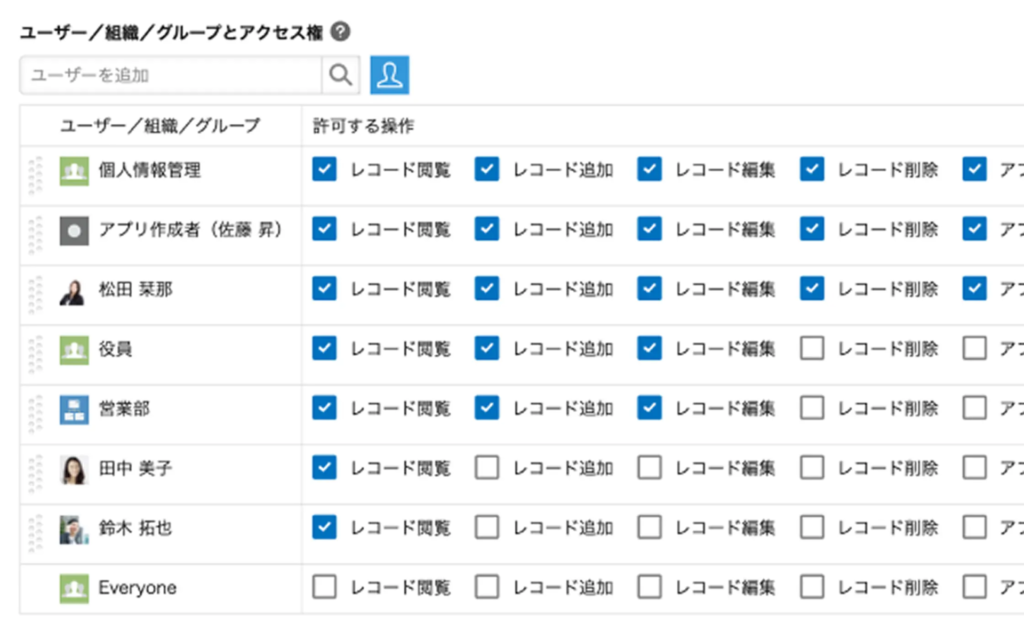Click the Everyone group icon
The width and height of the screenshot is (1024, 640).
tap(75, 587)
